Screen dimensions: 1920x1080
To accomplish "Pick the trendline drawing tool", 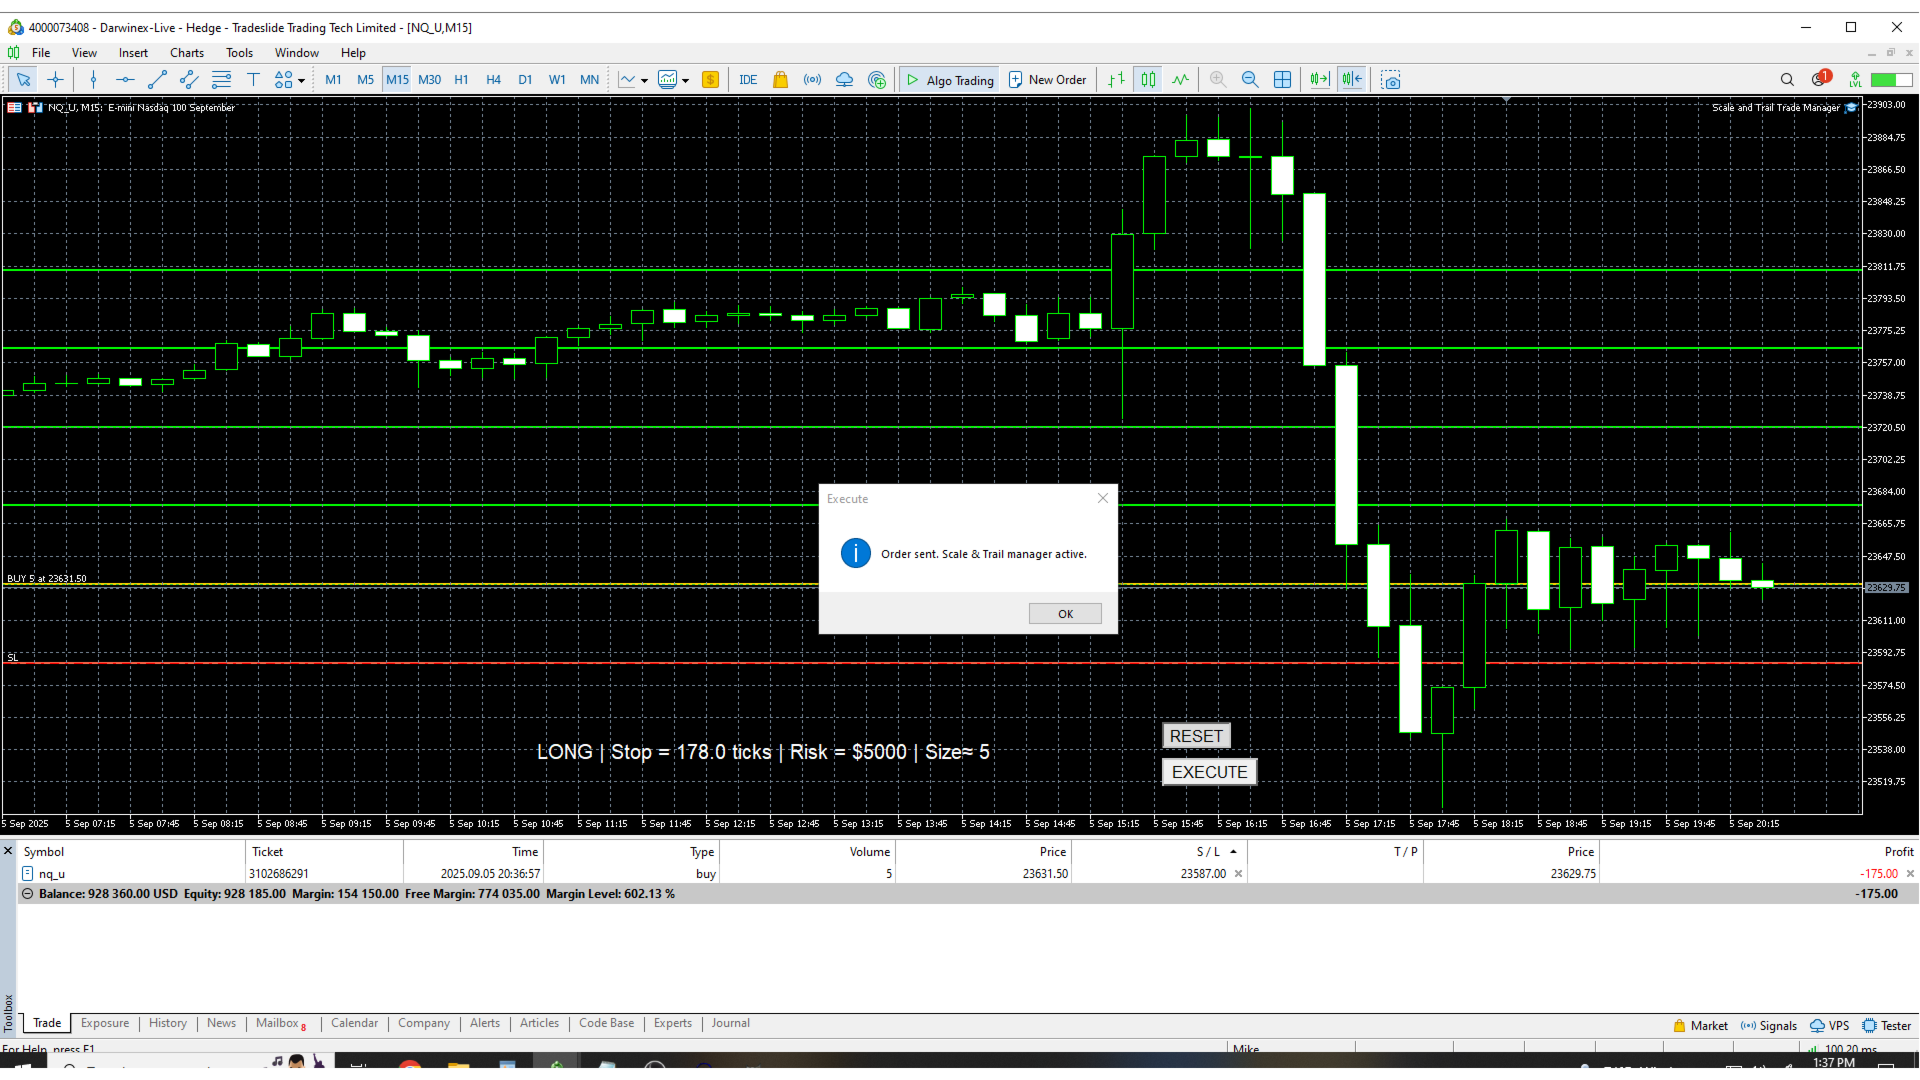I will [157, 80].
